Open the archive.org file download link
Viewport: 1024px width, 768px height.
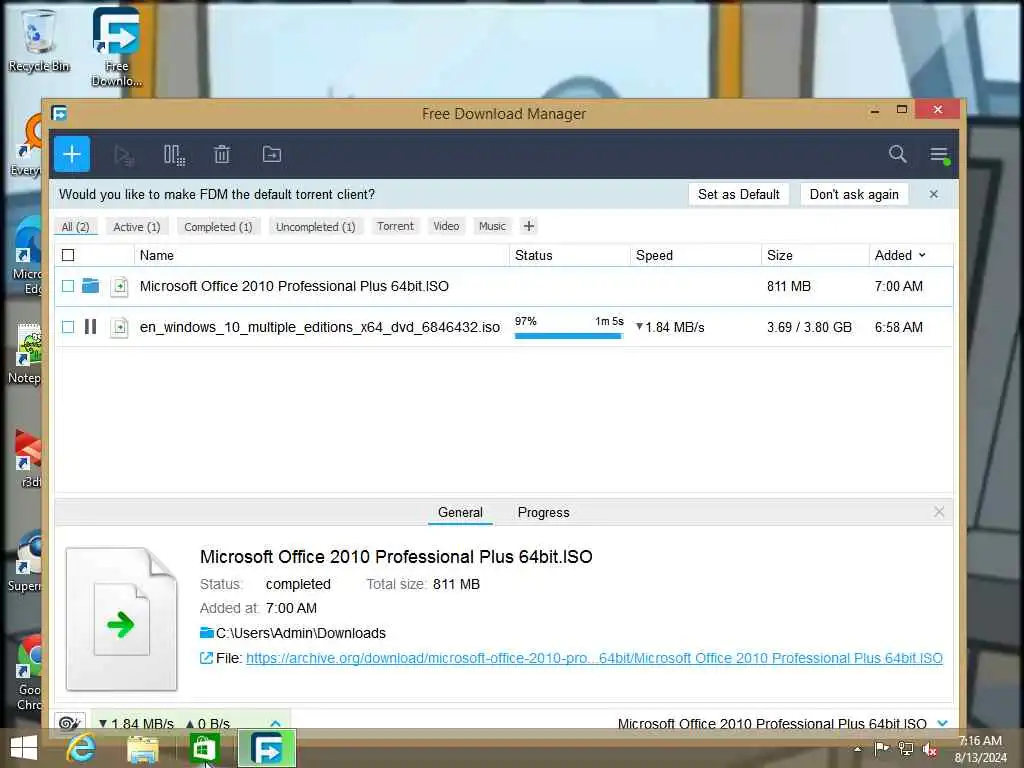point(594,658)
